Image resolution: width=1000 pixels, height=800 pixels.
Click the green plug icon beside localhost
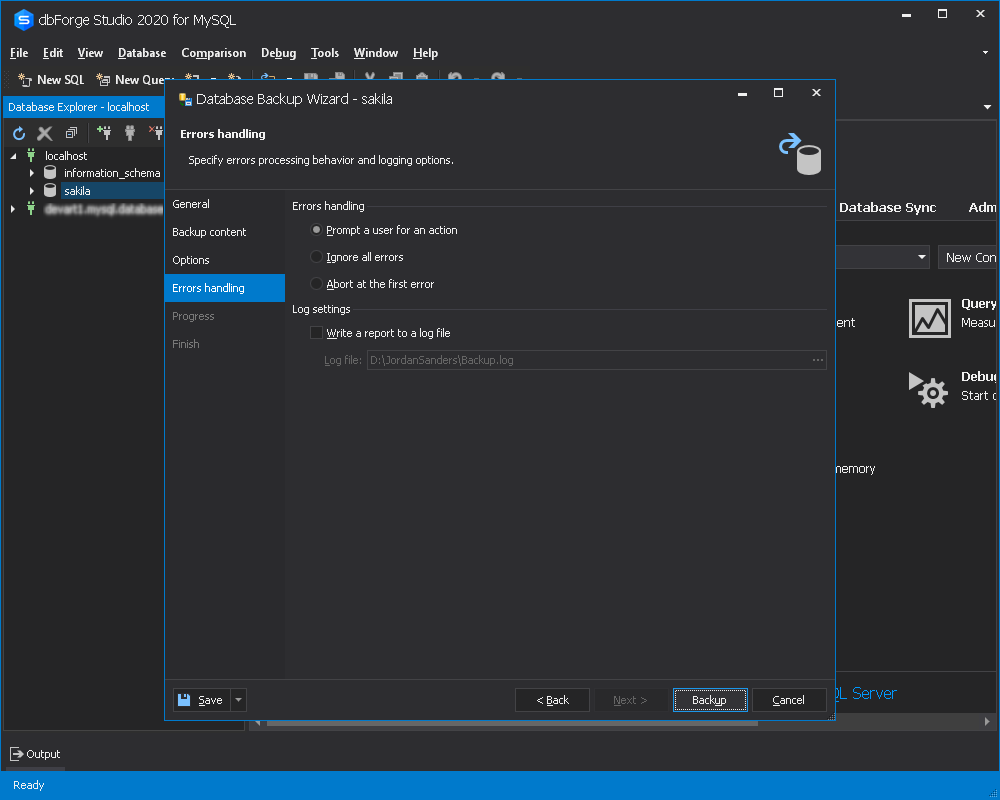(x=31, y=155)
